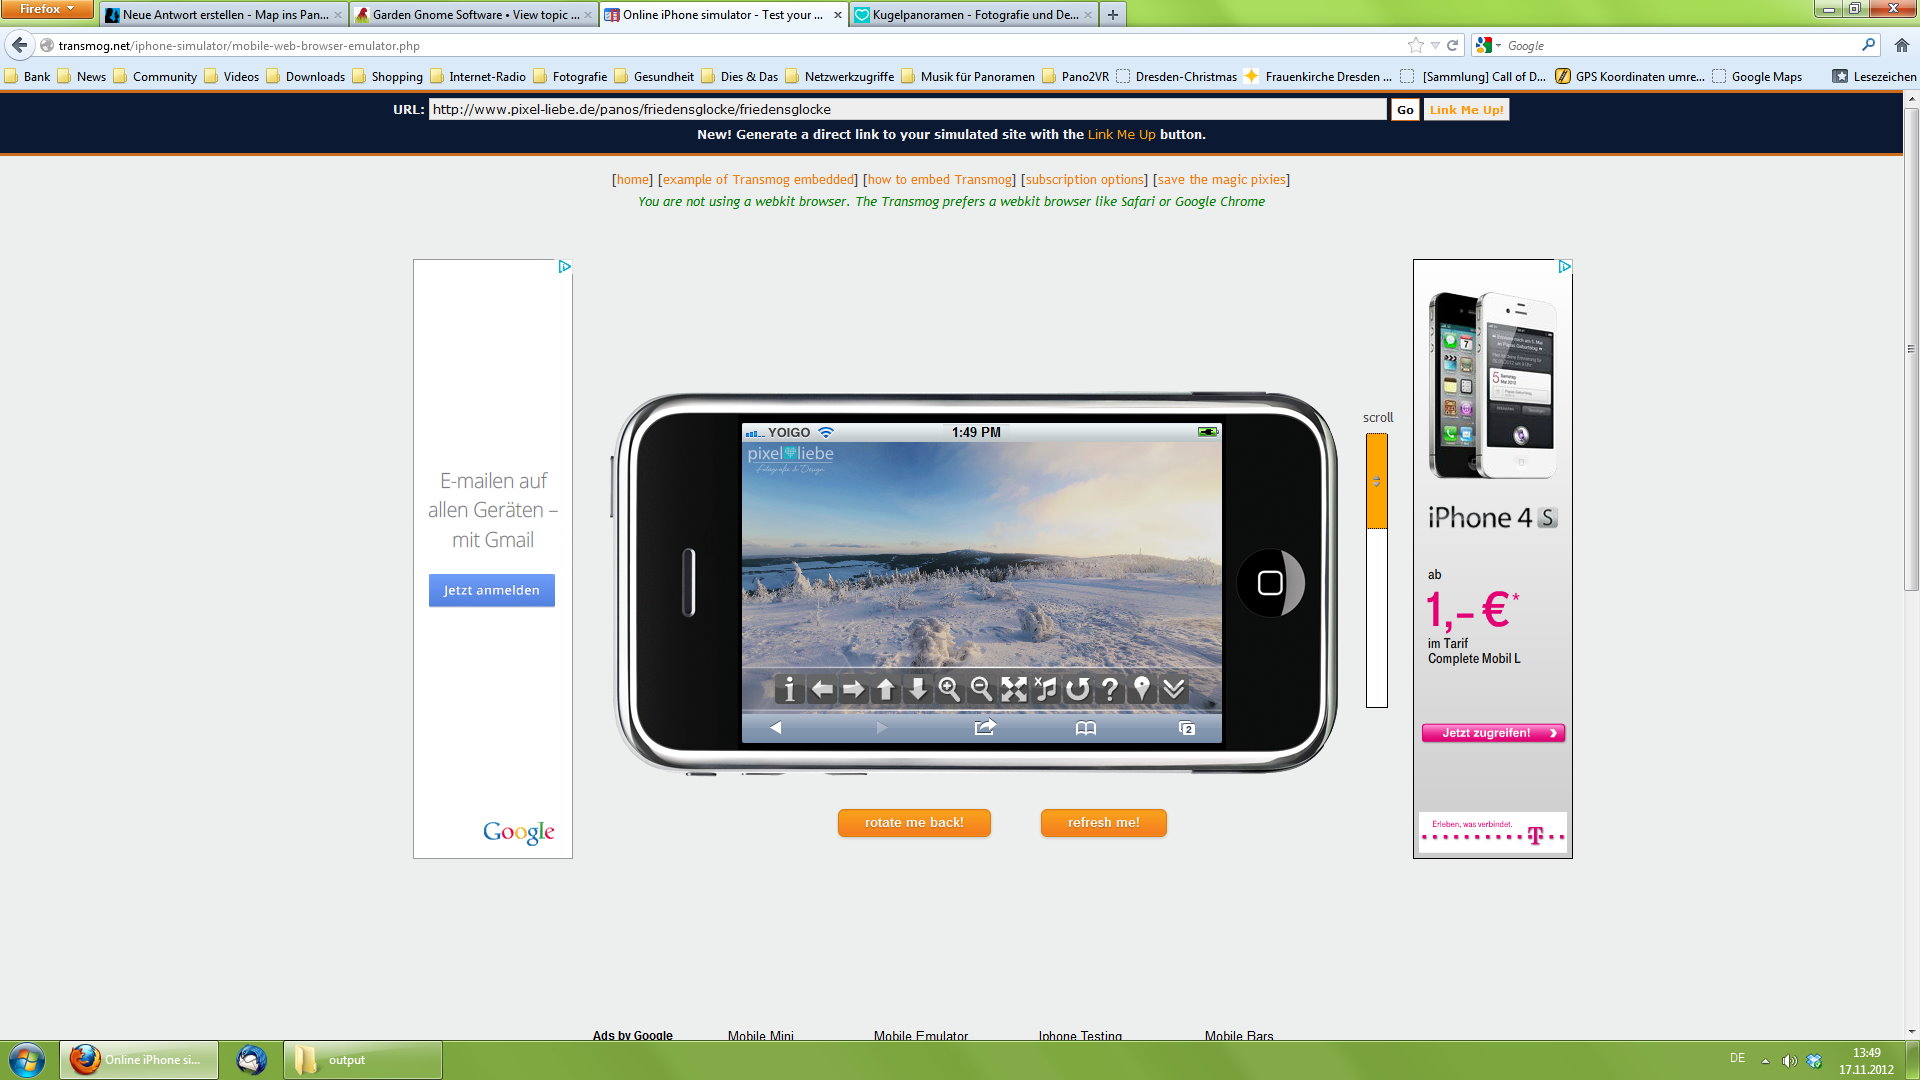This screenshot has height=1080, width=1920.
Task: Click the "Link Me Up!" button
Action: pyautogui.click(x=1466, y=110)
